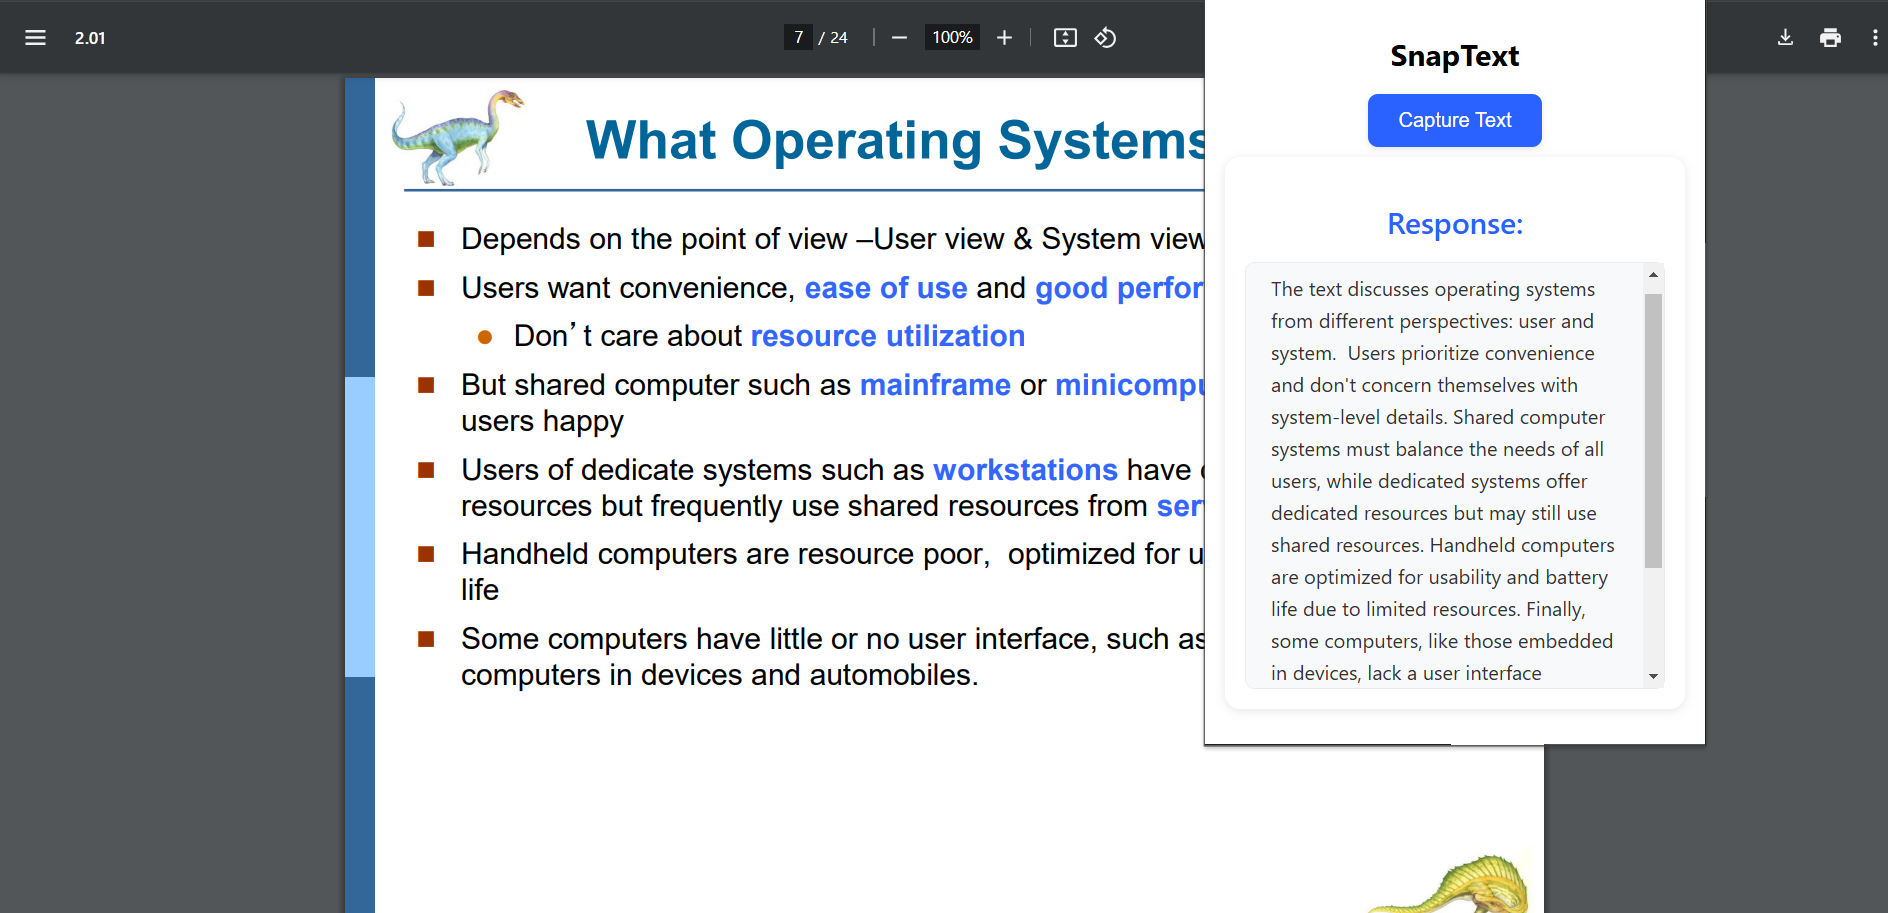Print the PDF document

tap(1830, 38)
